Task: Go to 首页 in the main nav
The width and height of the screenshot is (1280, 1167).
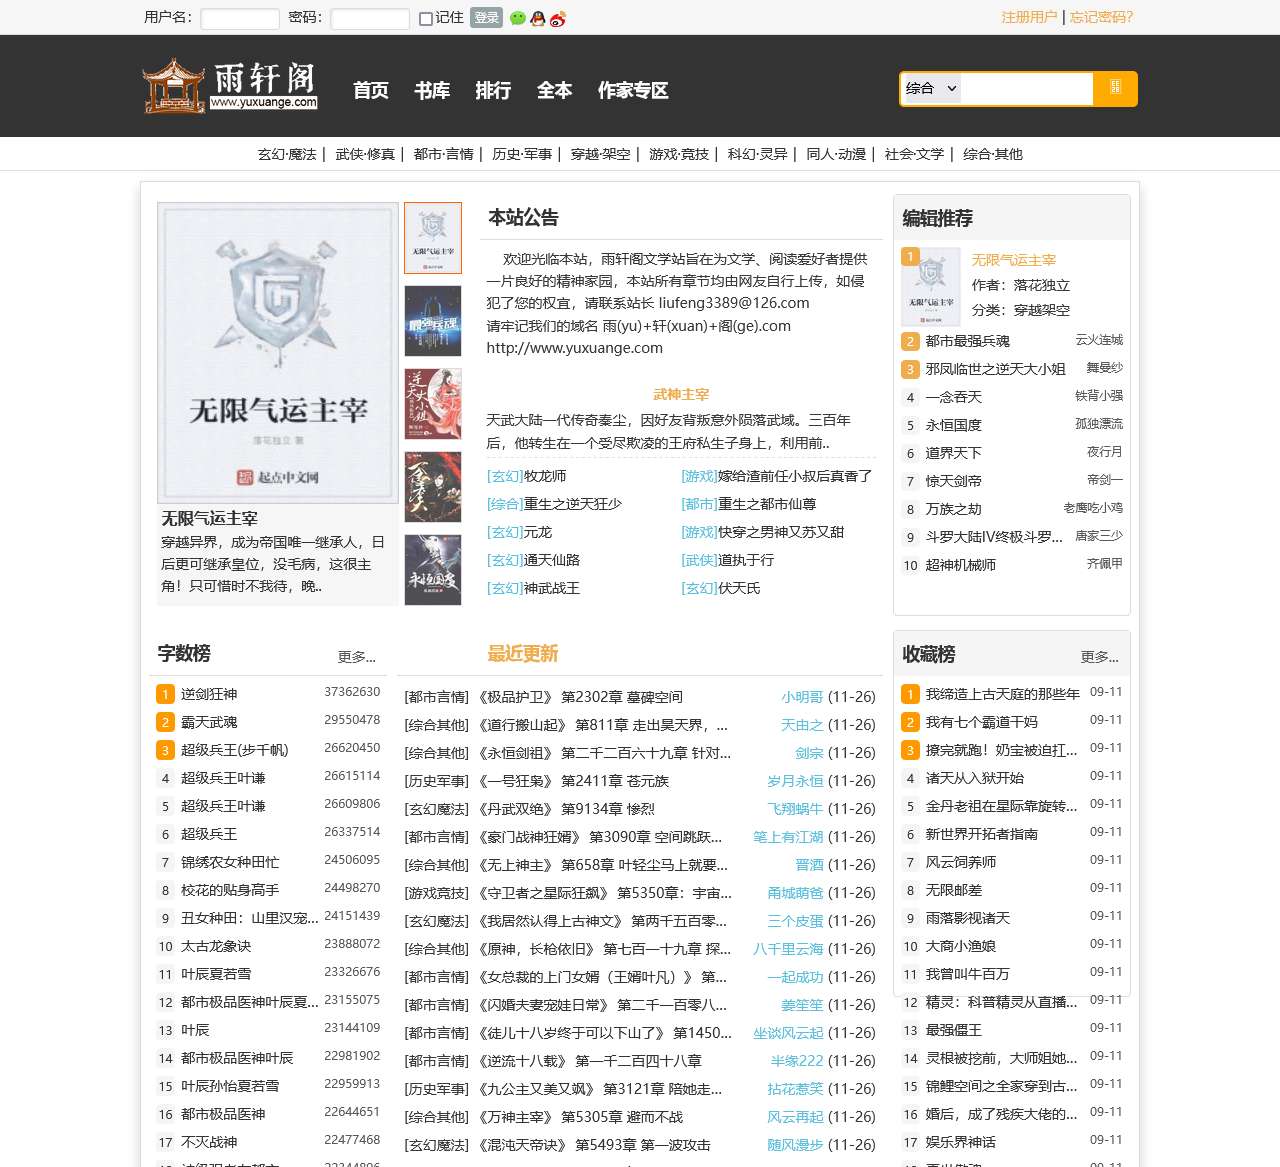Action: 371,90
